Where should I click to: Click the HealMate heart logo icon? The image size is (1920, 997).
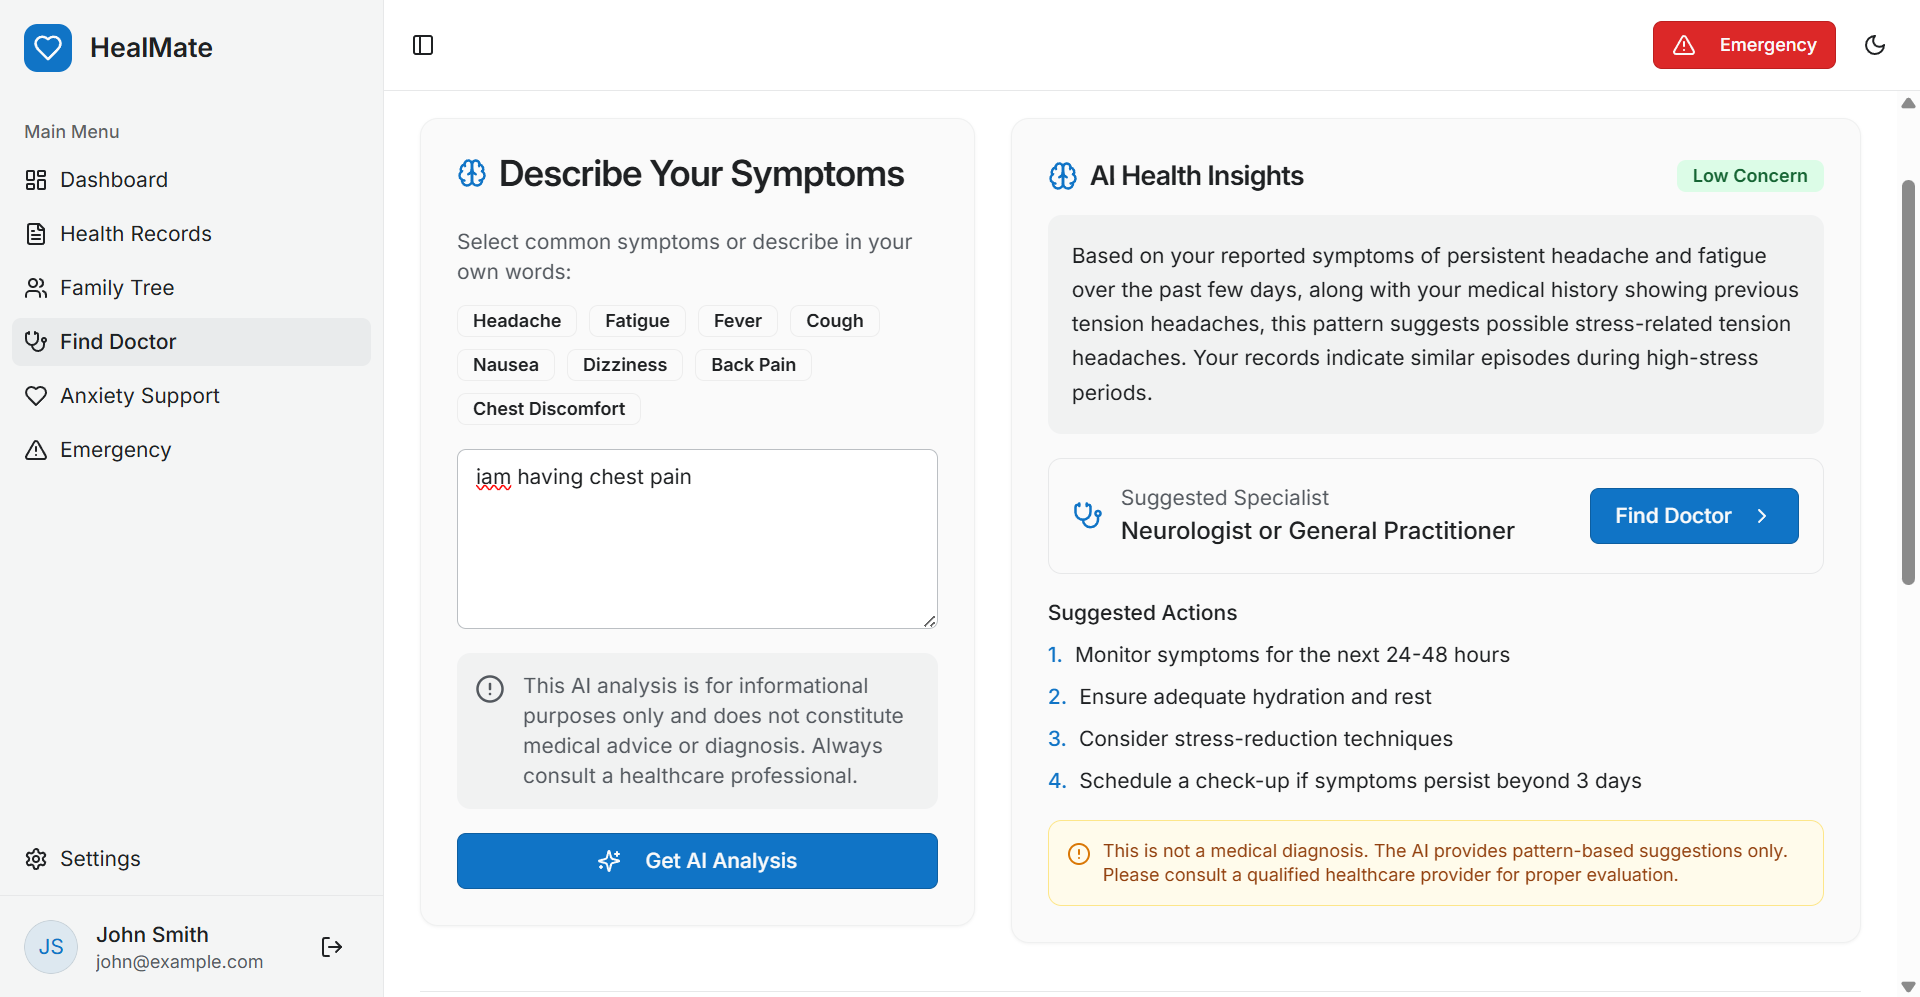[x=48, y=48]
